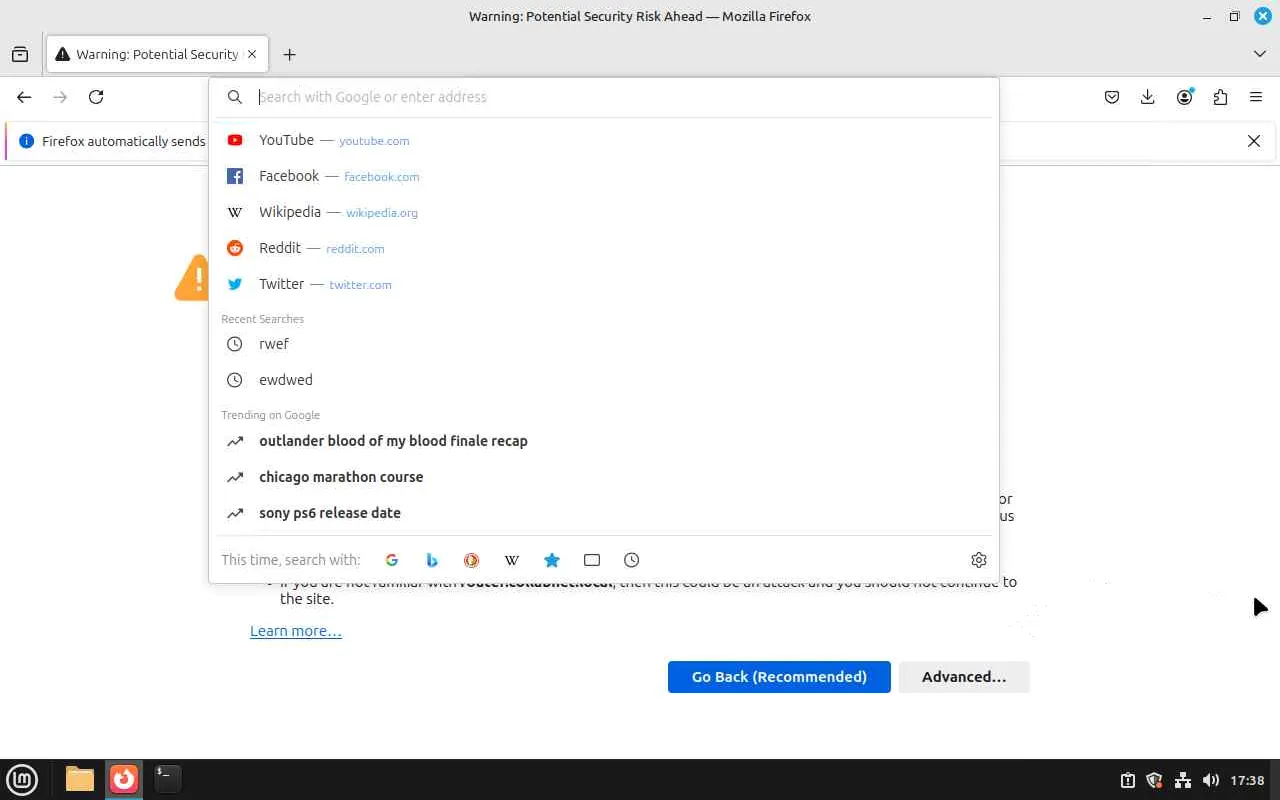Search this time with the Wikipedia engine

pos(512,560)
